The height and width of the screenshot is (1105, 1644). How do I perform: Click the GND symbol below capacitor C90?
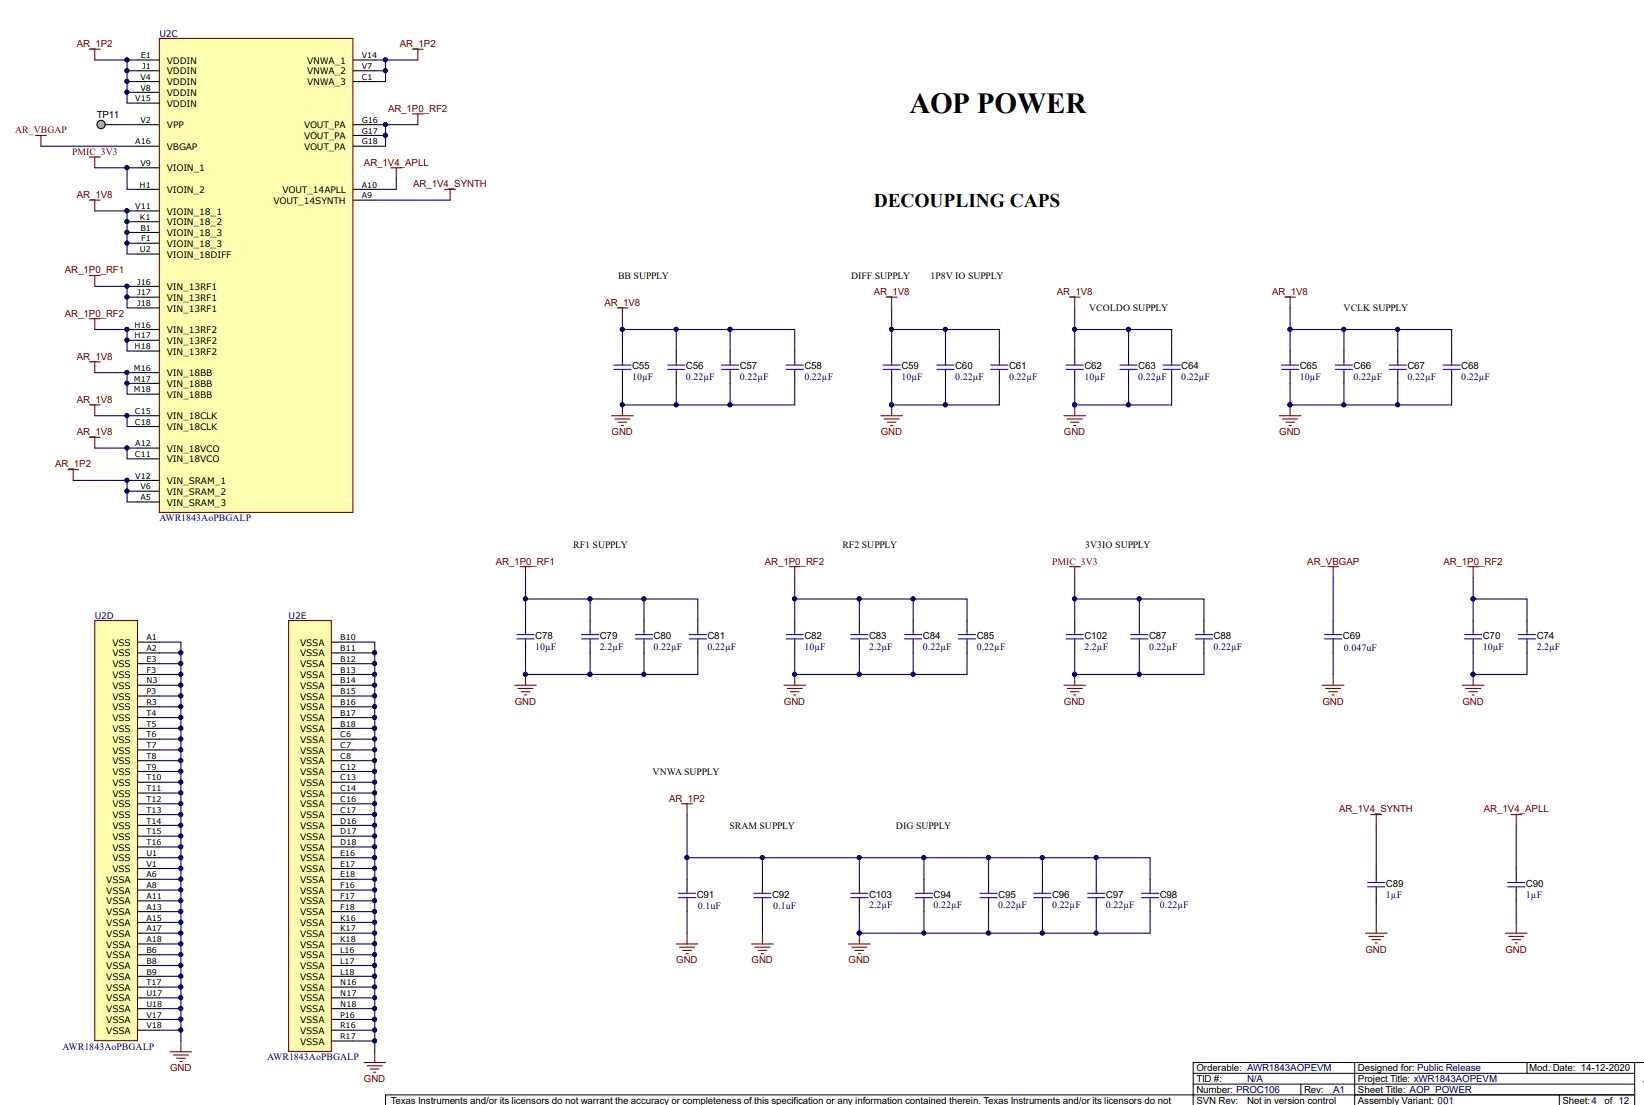pos(1516,940)
